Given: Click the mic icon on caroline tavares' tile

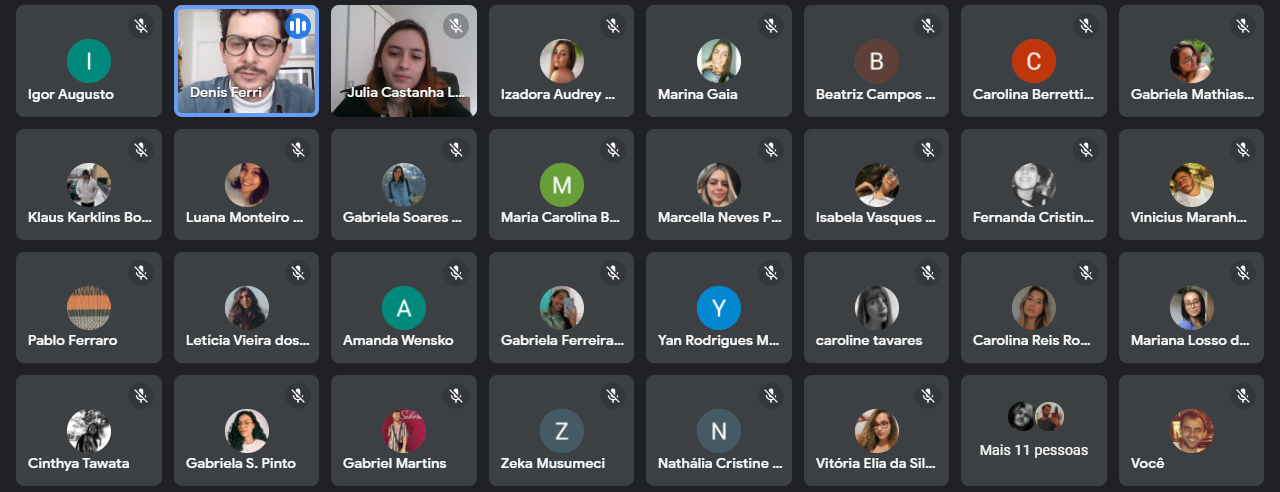Looking at the screenshot, I should (x=928, y=272).
